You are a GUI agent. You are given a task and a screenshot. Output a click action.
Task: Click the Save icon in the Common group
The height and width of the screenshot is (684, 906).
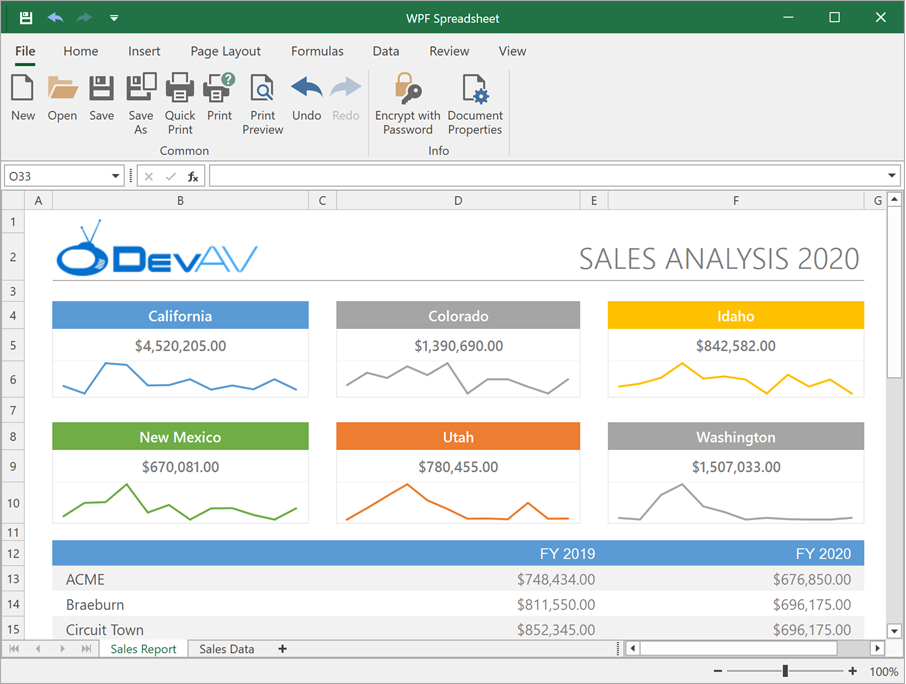click(101, 95)
